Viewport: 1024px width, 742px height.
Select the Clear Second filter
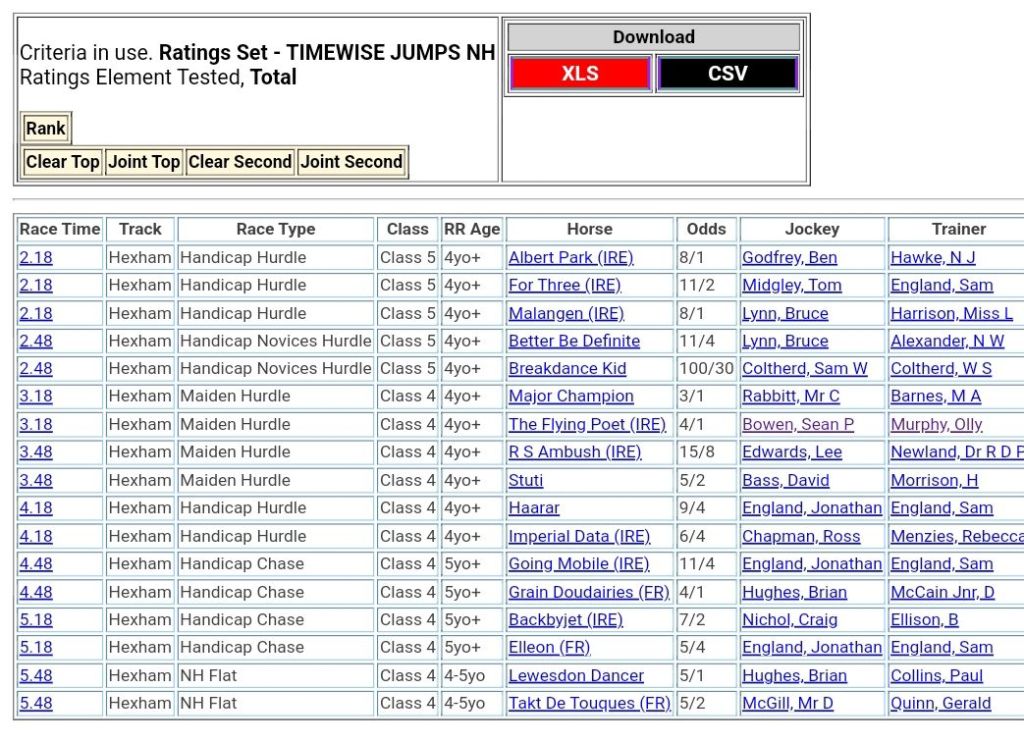pos(240,162)
